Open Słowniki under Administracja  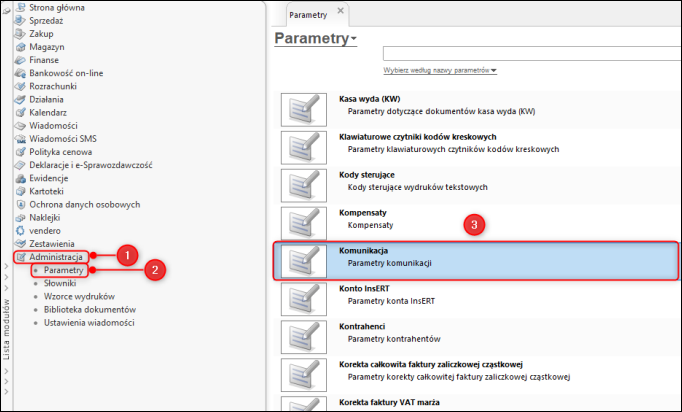point(60,283)
